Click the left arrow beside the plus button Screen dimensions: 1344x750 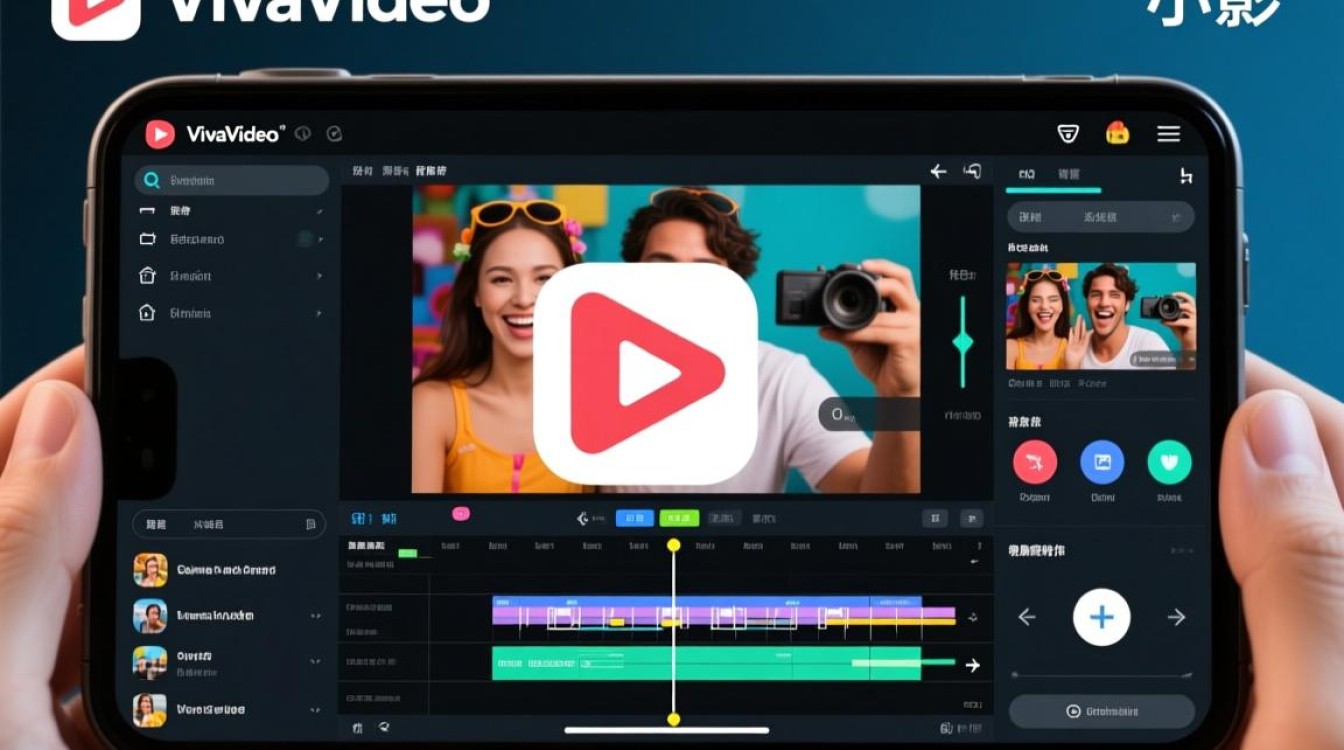tap(1026, 617)
